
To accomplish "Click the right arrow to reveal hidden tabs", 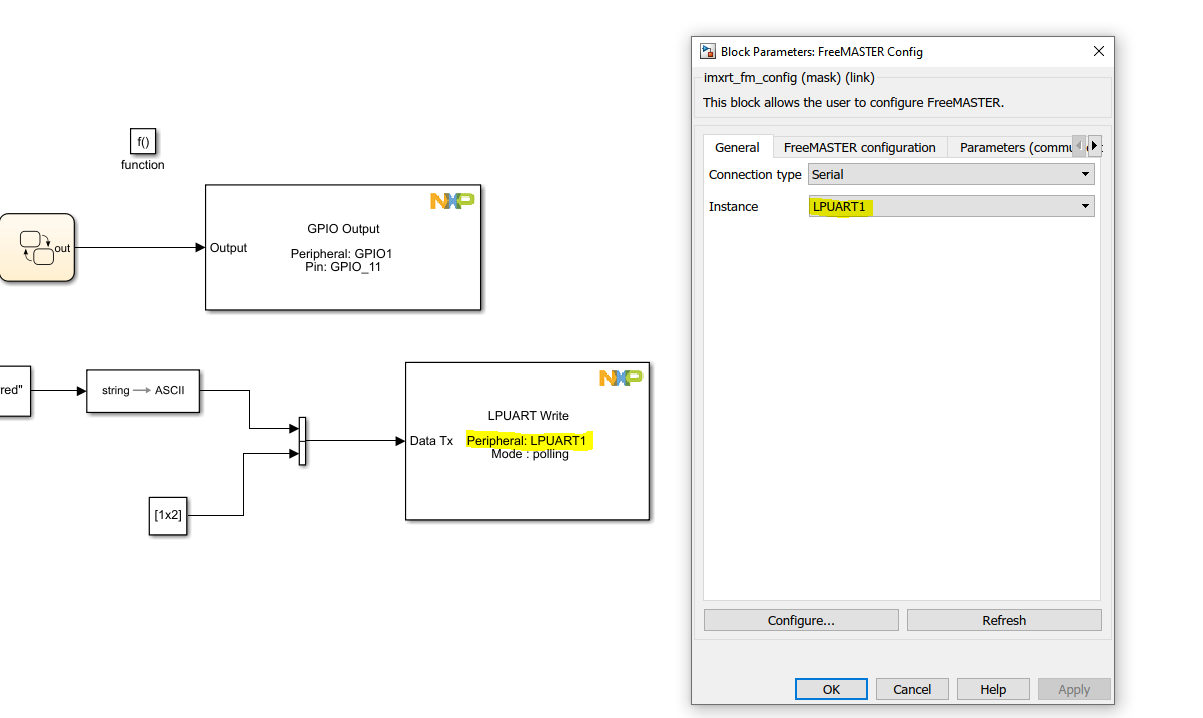I will pyautogui.click(x=1094, y=146).
